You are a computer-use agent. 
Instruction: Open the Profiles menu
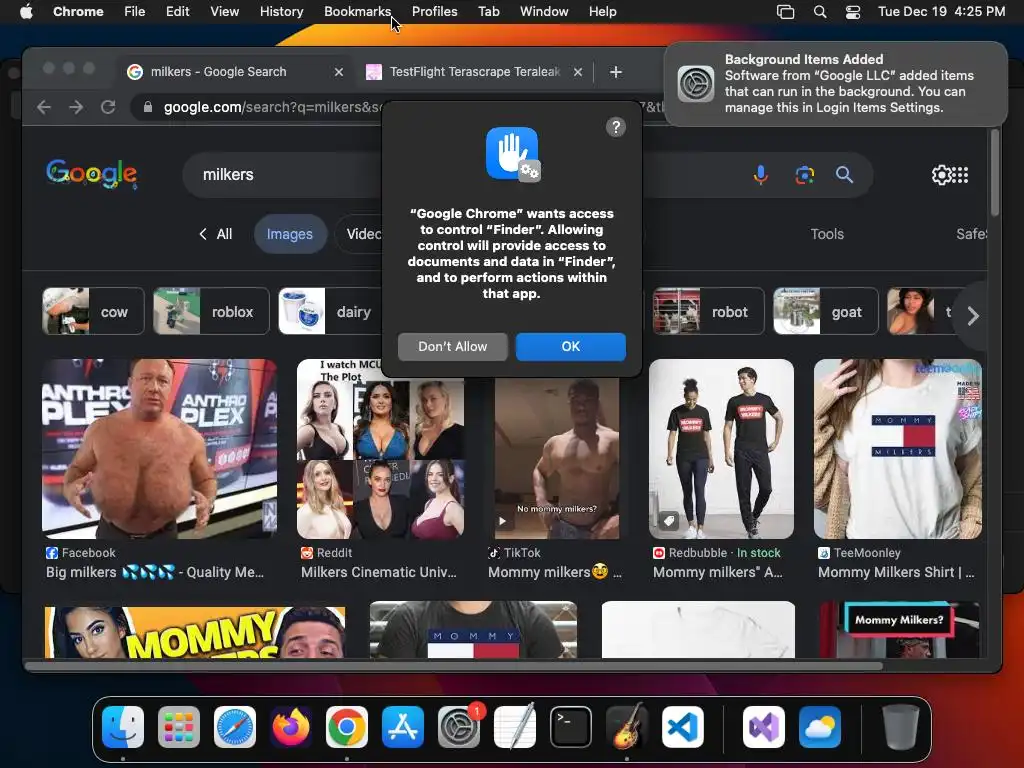pos(434,12)
